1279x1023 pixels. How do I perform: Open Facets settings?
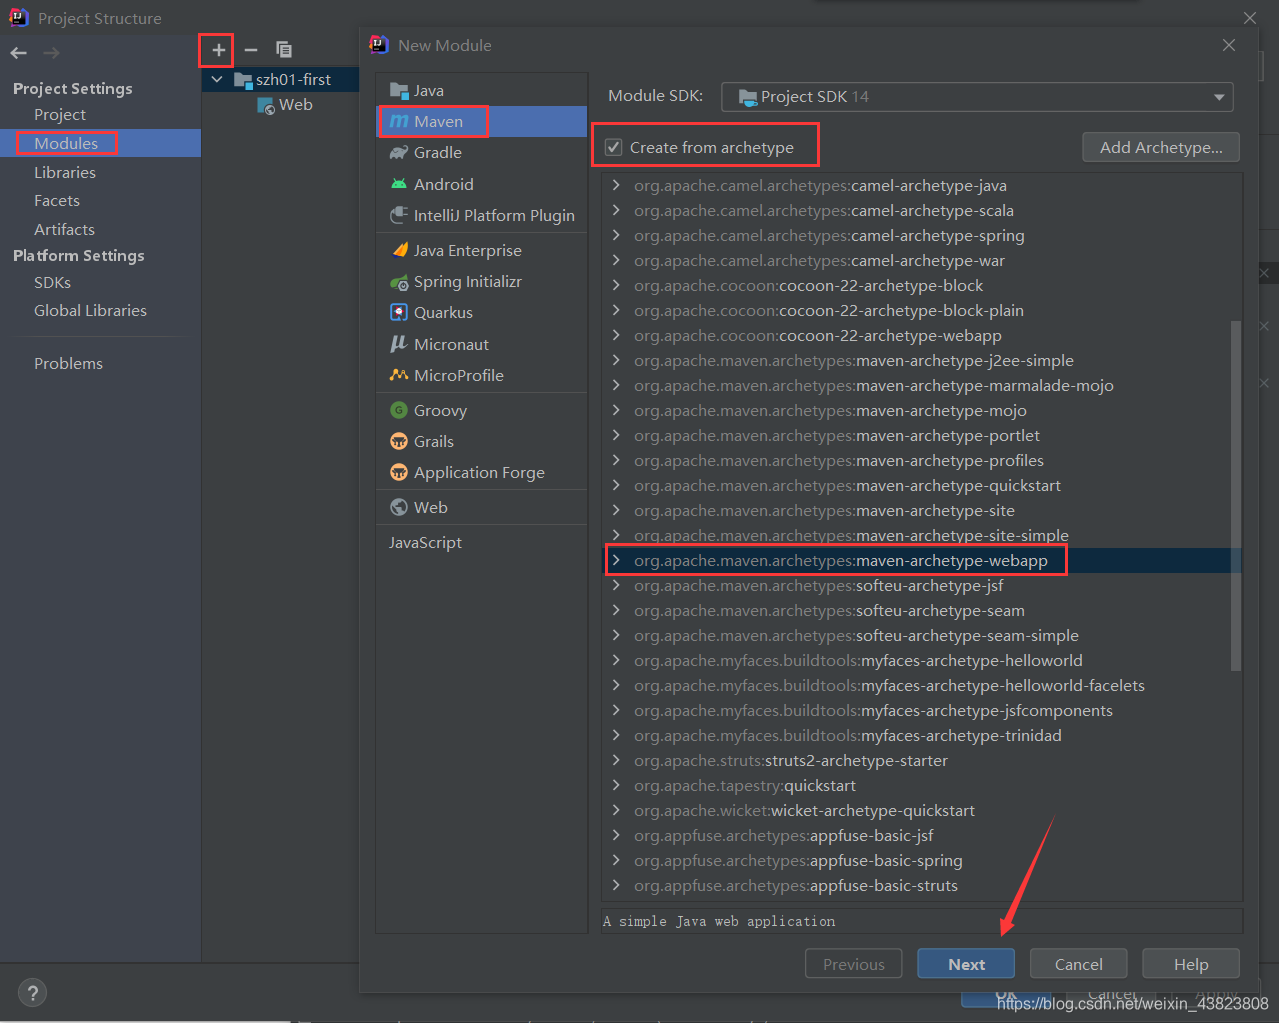57,200
